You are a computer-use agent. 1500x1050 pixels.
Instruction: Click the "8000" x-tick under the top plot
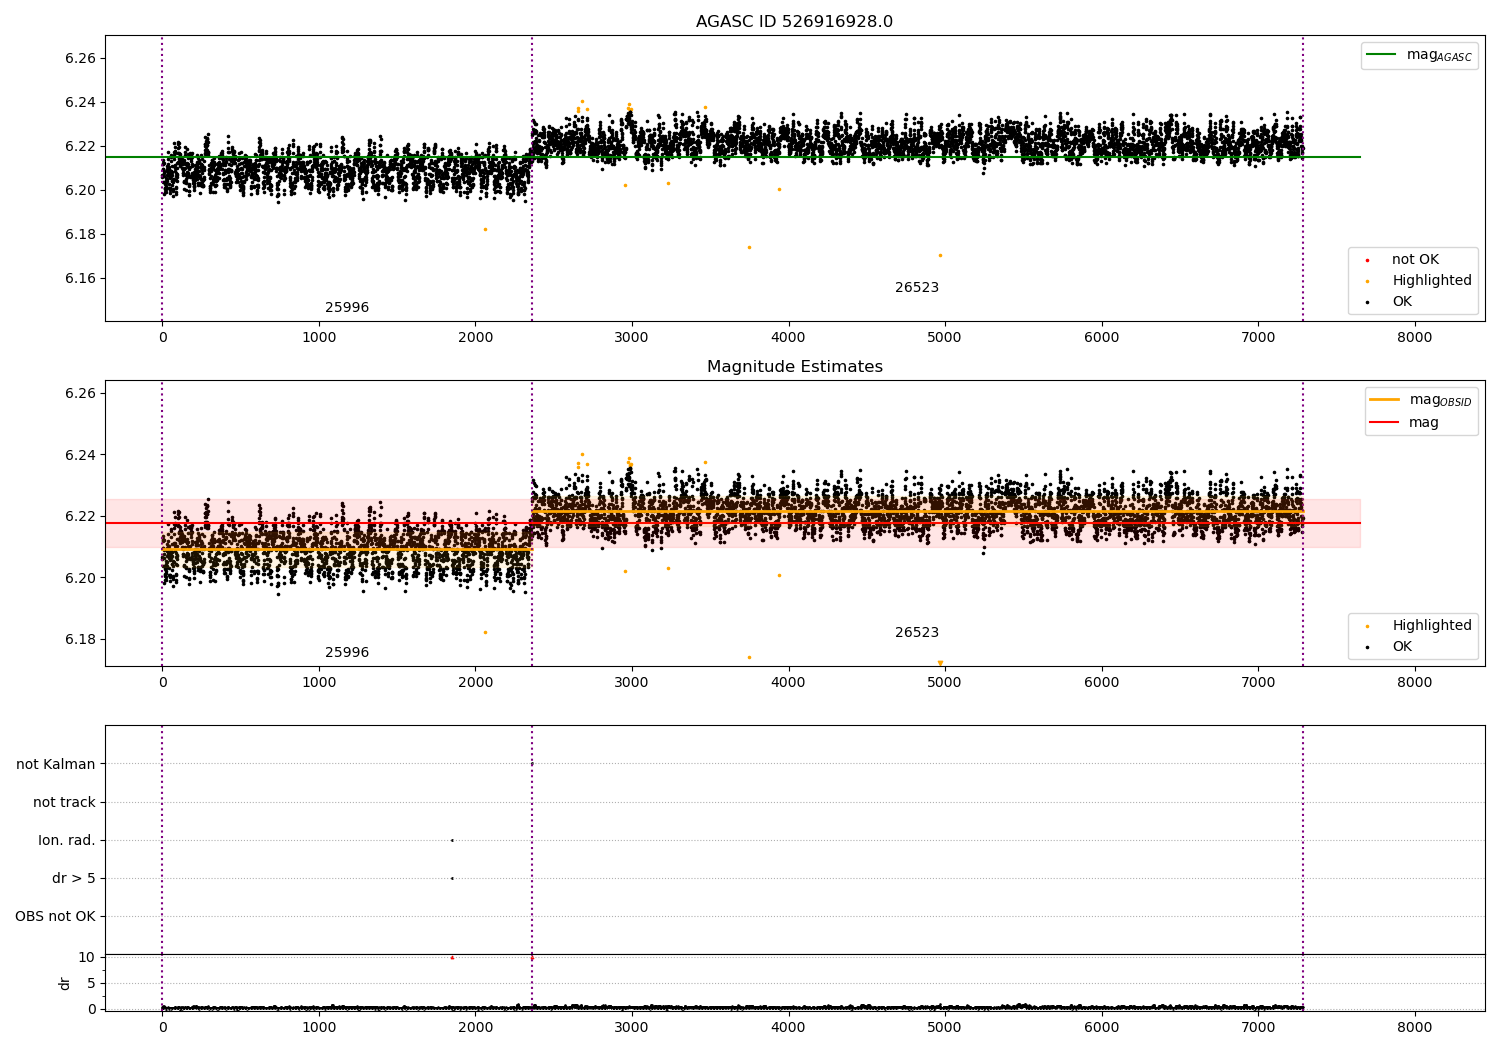pos(1415,338)
